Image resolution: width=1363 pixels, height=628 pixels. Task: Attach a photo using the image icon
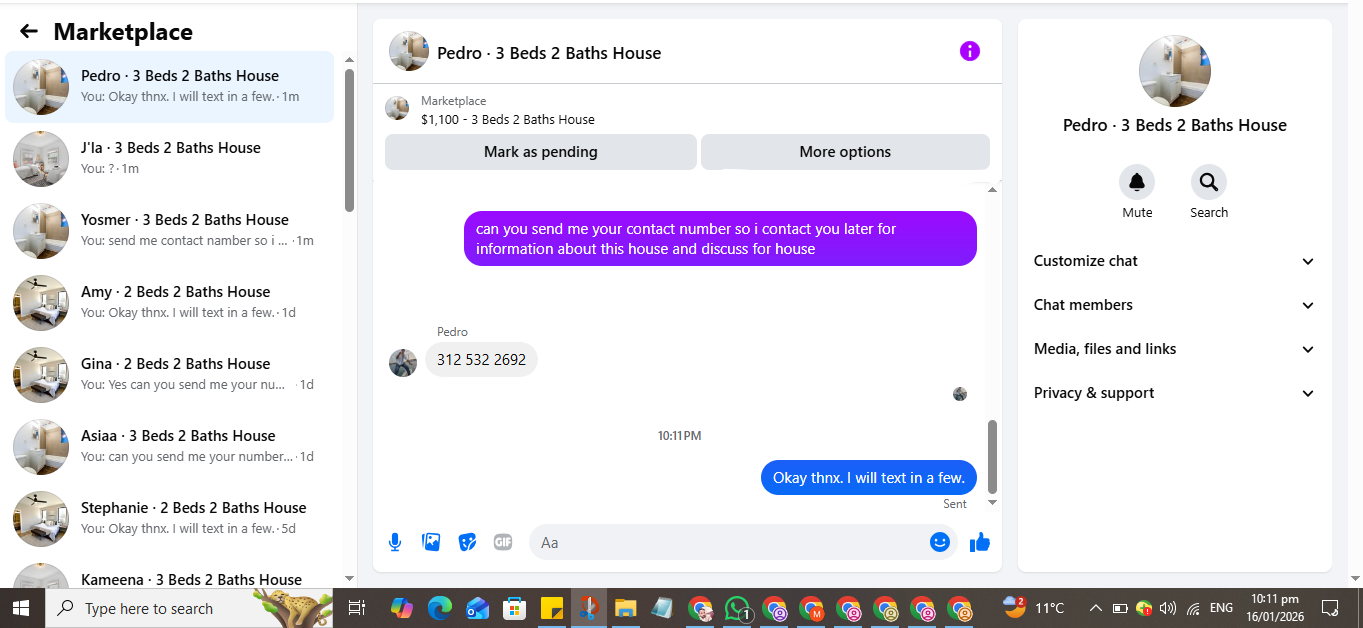431,542
